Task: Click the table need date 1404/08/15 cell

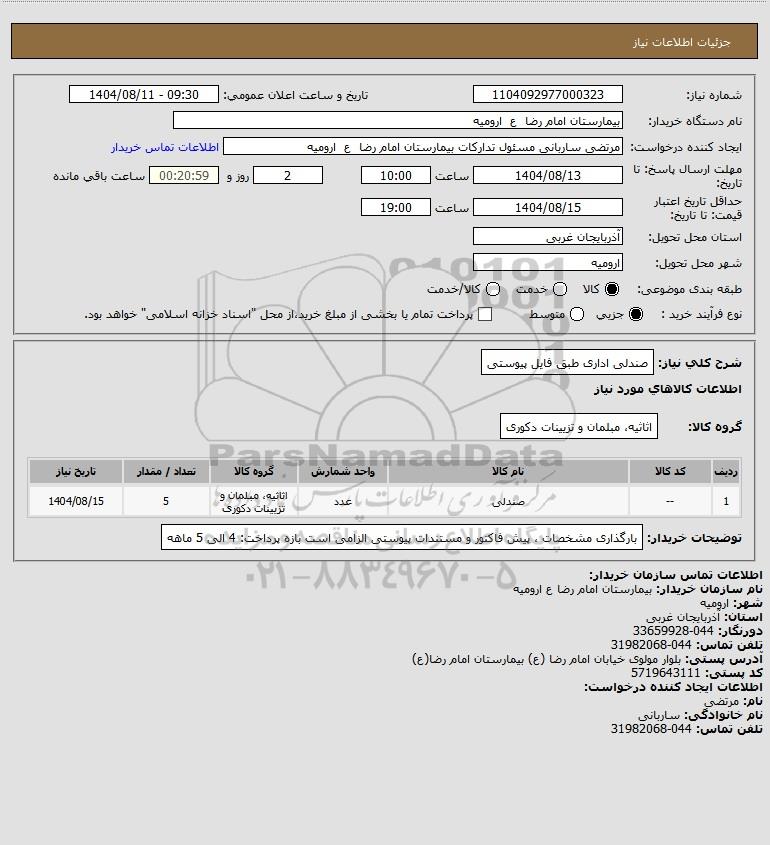Action: point(76,501)
